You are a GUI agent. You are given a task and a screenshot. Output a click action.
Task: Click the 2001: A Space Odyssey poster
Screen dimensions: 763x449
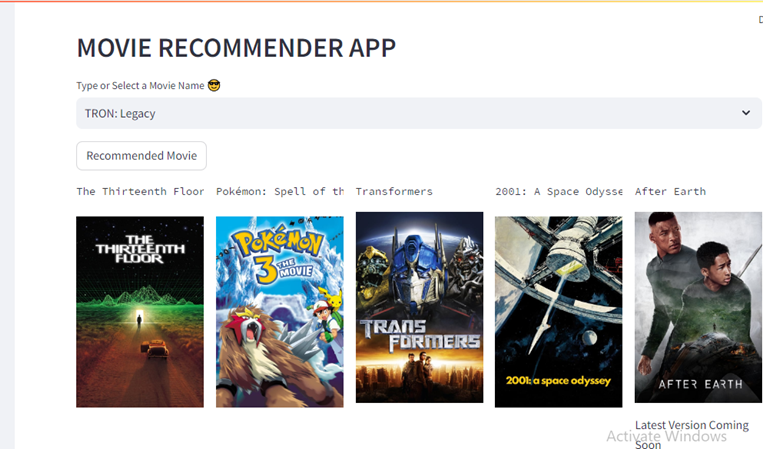pos(559,312)
